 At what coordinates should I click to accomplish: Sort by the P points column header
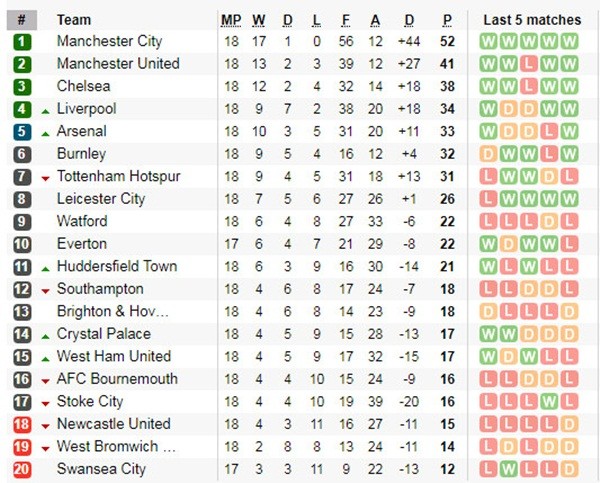pyautogui.click(x=448, y=20)
